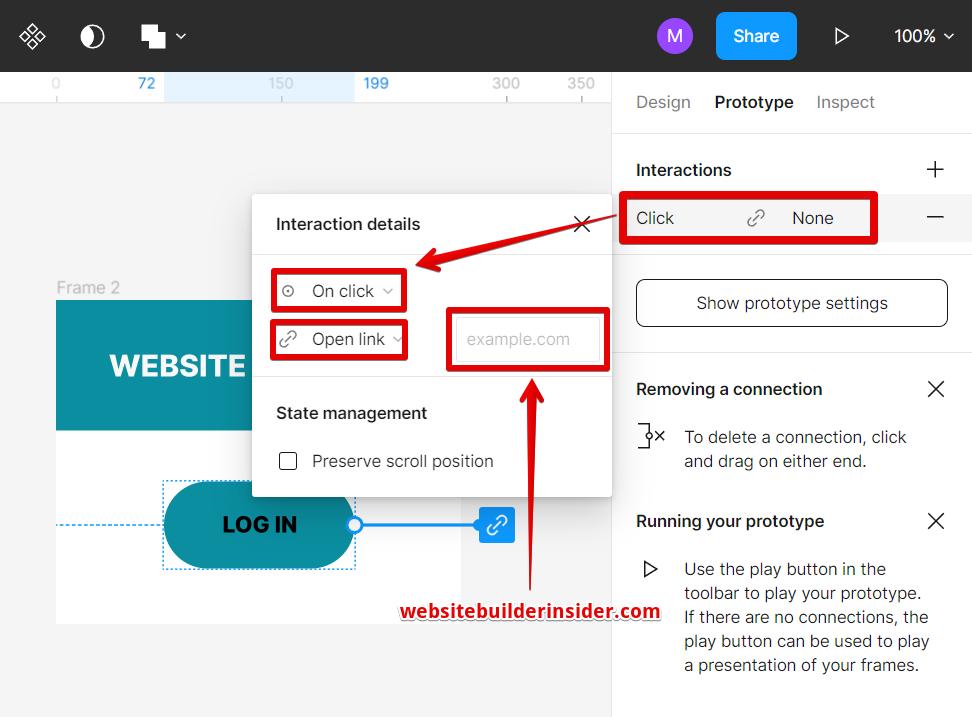Image resolution: width=972 pixels, height=717 pixels.
Task: Dismiss the Removing a connection tip
Action: [x=936, y=389]
